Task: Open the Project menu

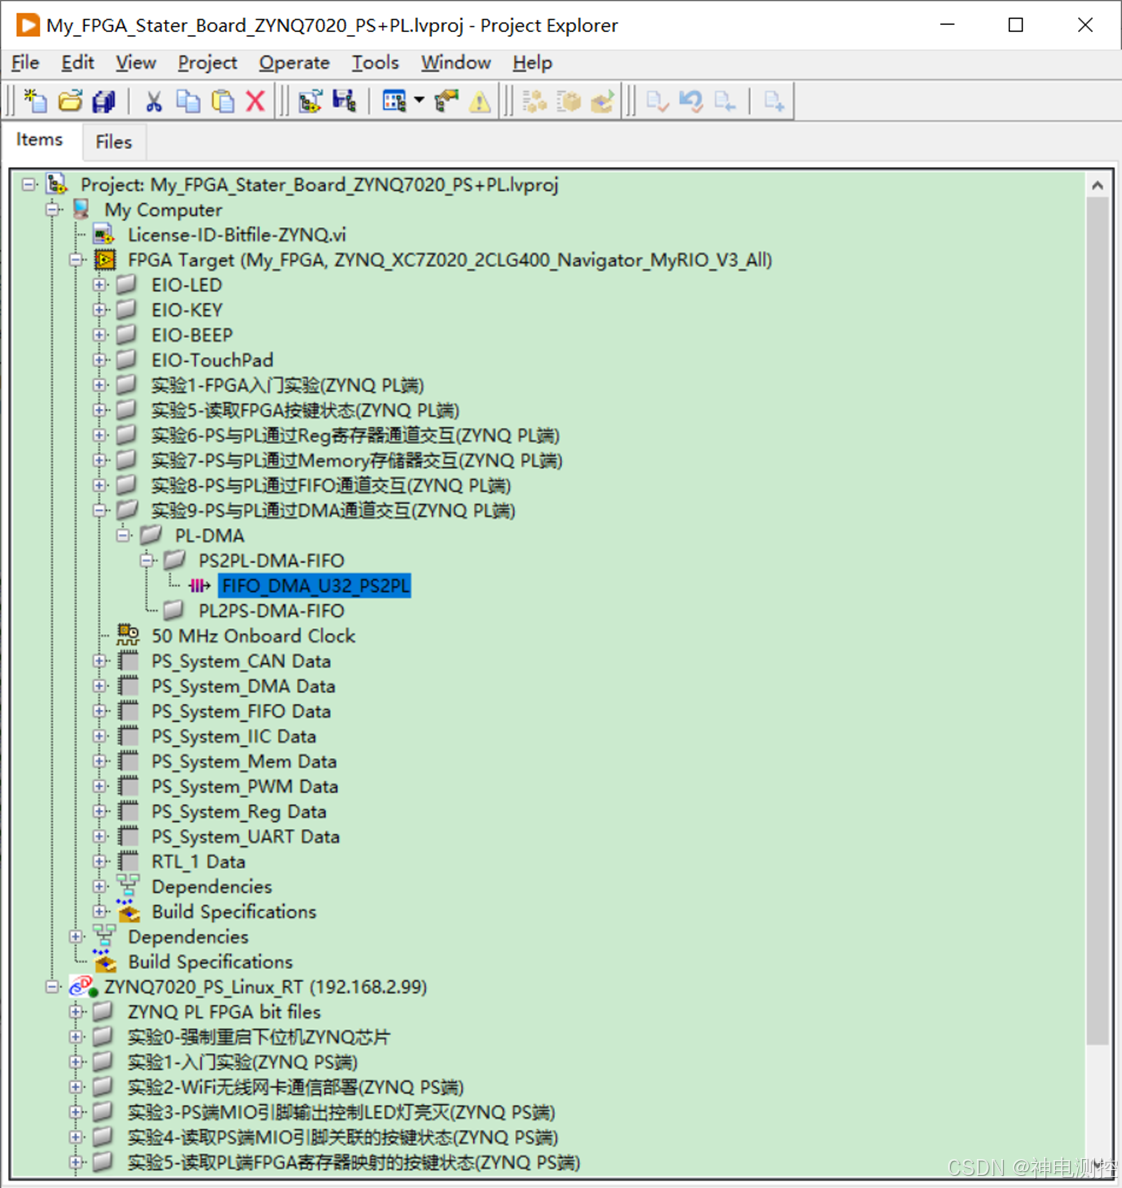Action: tap(208, 63)
